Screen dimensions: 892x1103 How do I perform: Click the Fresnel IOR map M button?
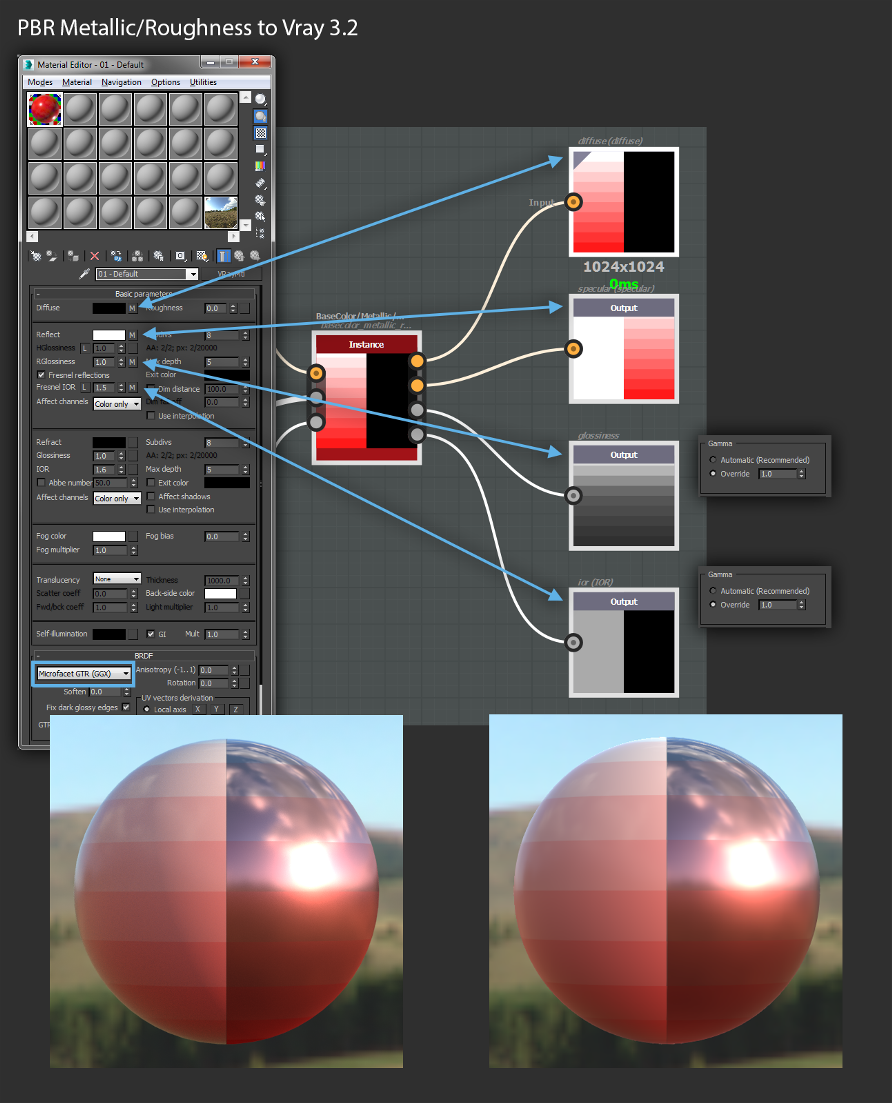tap(132, 388)
